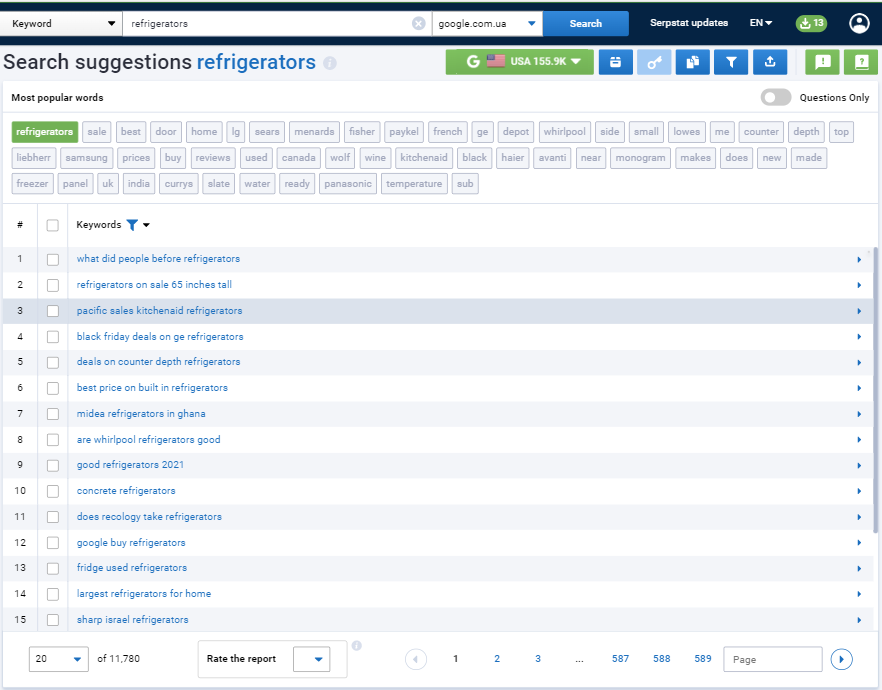Tick the select-all checkbox in table header

pos(53,226)
